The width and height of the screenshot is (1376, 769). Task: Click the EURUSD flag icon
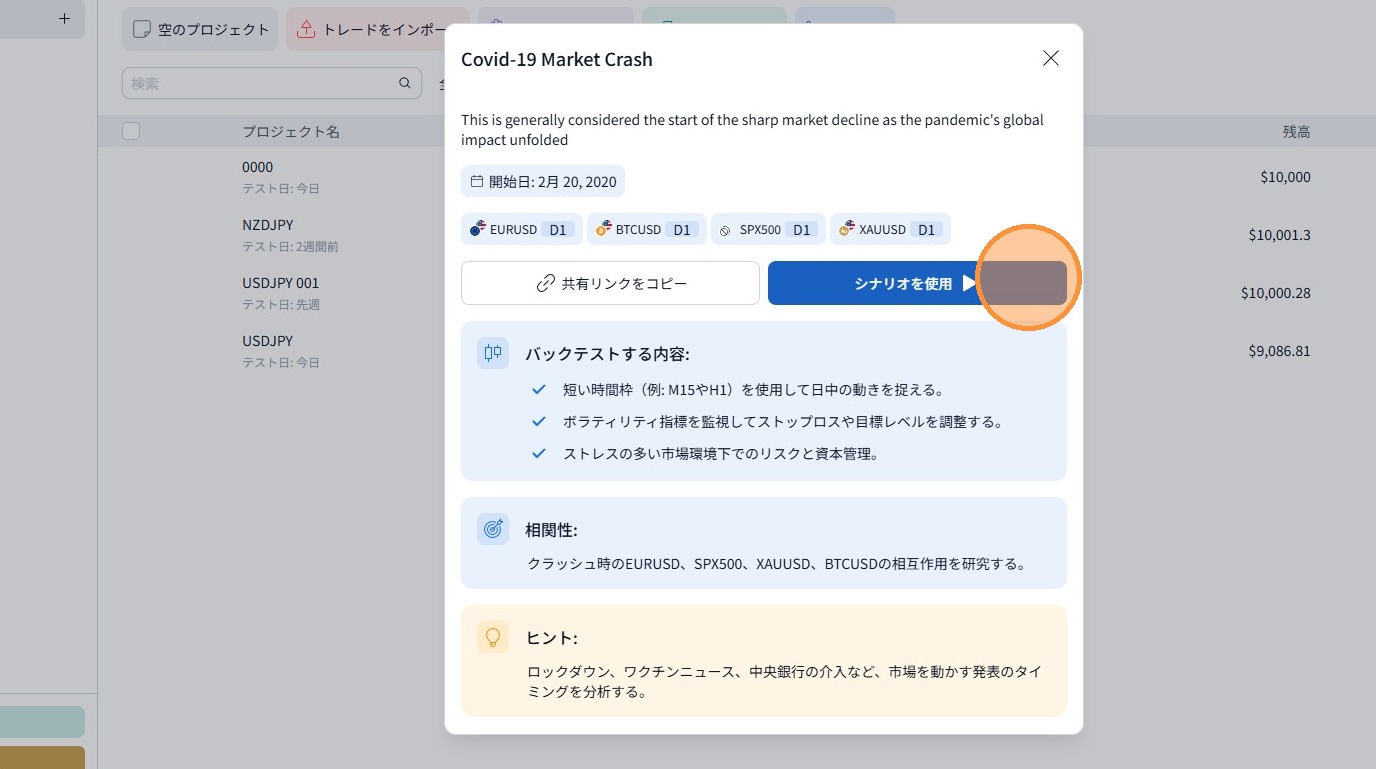pyautogui.click(x=478, y=229)
